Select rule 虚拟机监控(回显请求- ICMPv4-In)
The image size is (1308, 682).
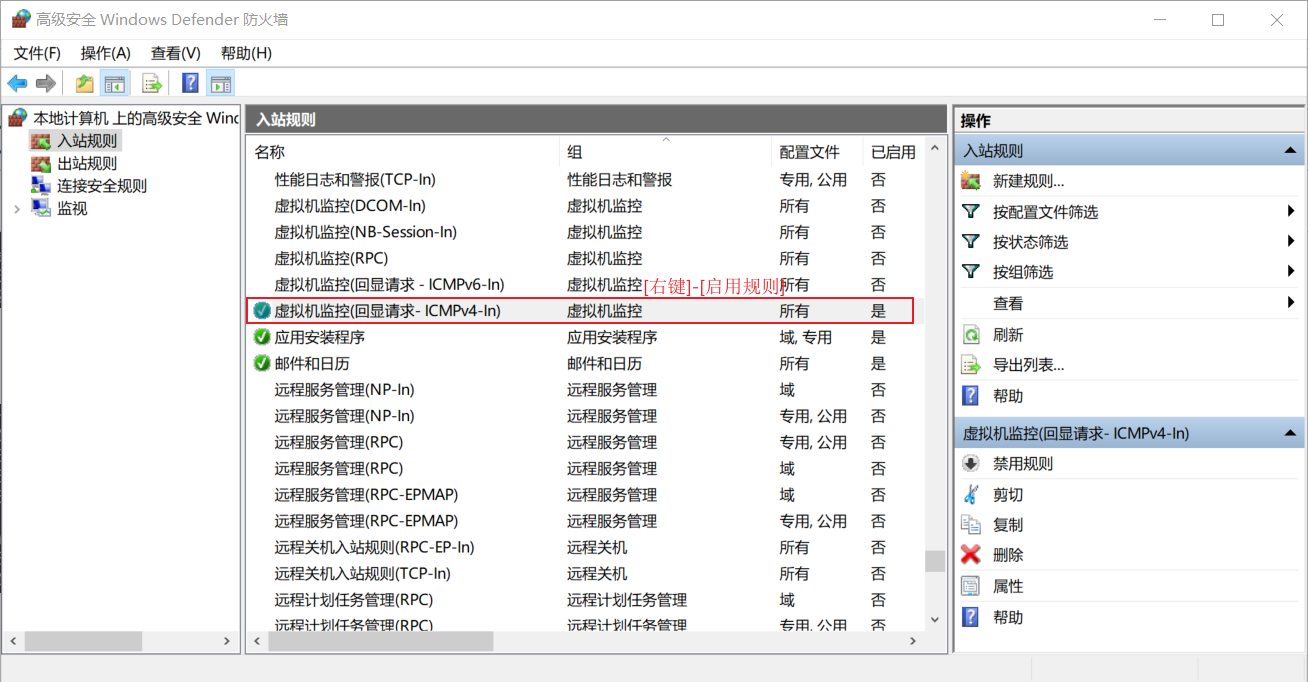(580, 311)
